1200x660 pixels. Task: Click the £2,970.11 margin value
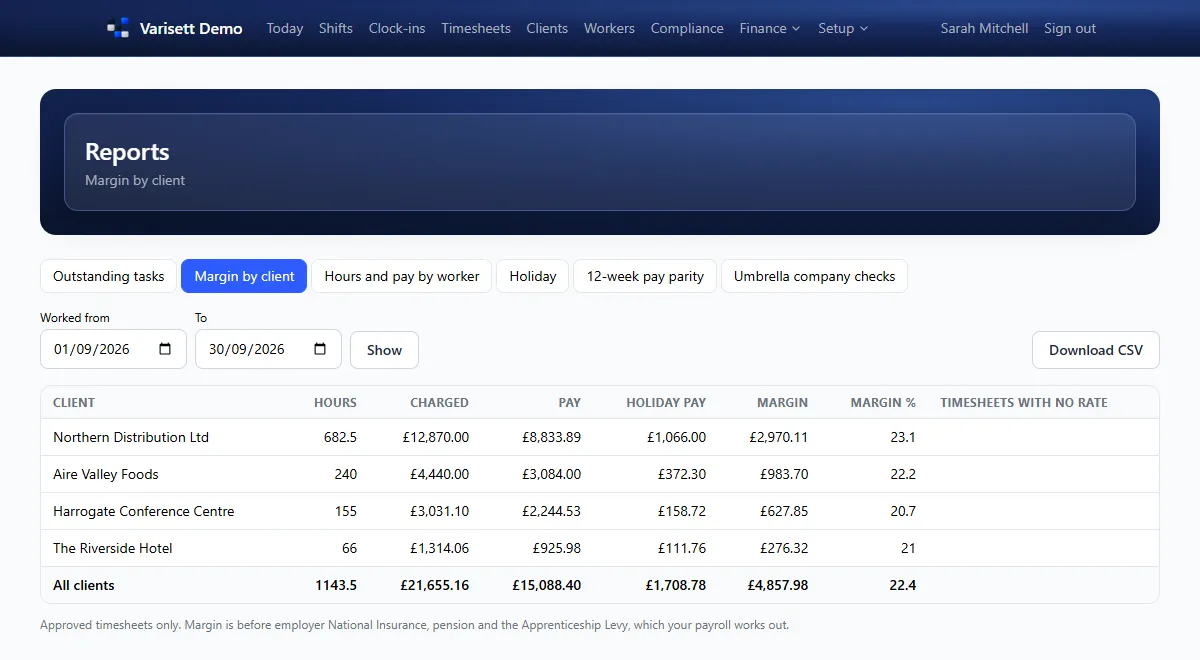click(778, 437)
